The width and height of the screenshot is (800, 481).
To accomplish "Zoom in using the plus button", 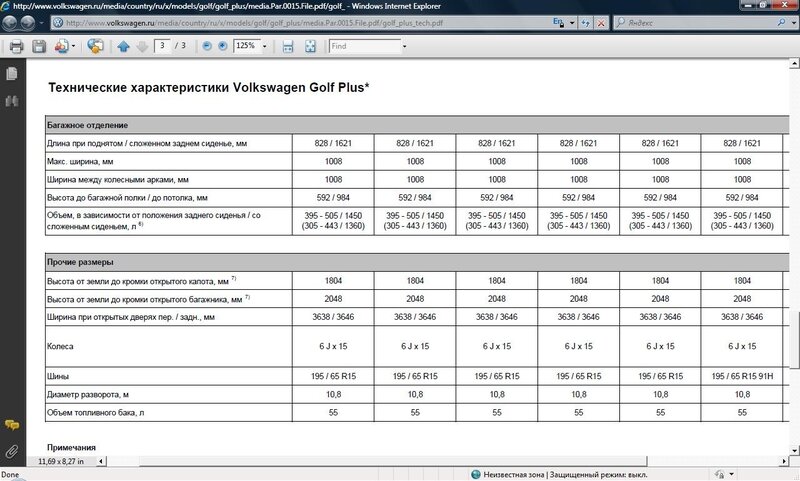I will [x=222, y=46].
